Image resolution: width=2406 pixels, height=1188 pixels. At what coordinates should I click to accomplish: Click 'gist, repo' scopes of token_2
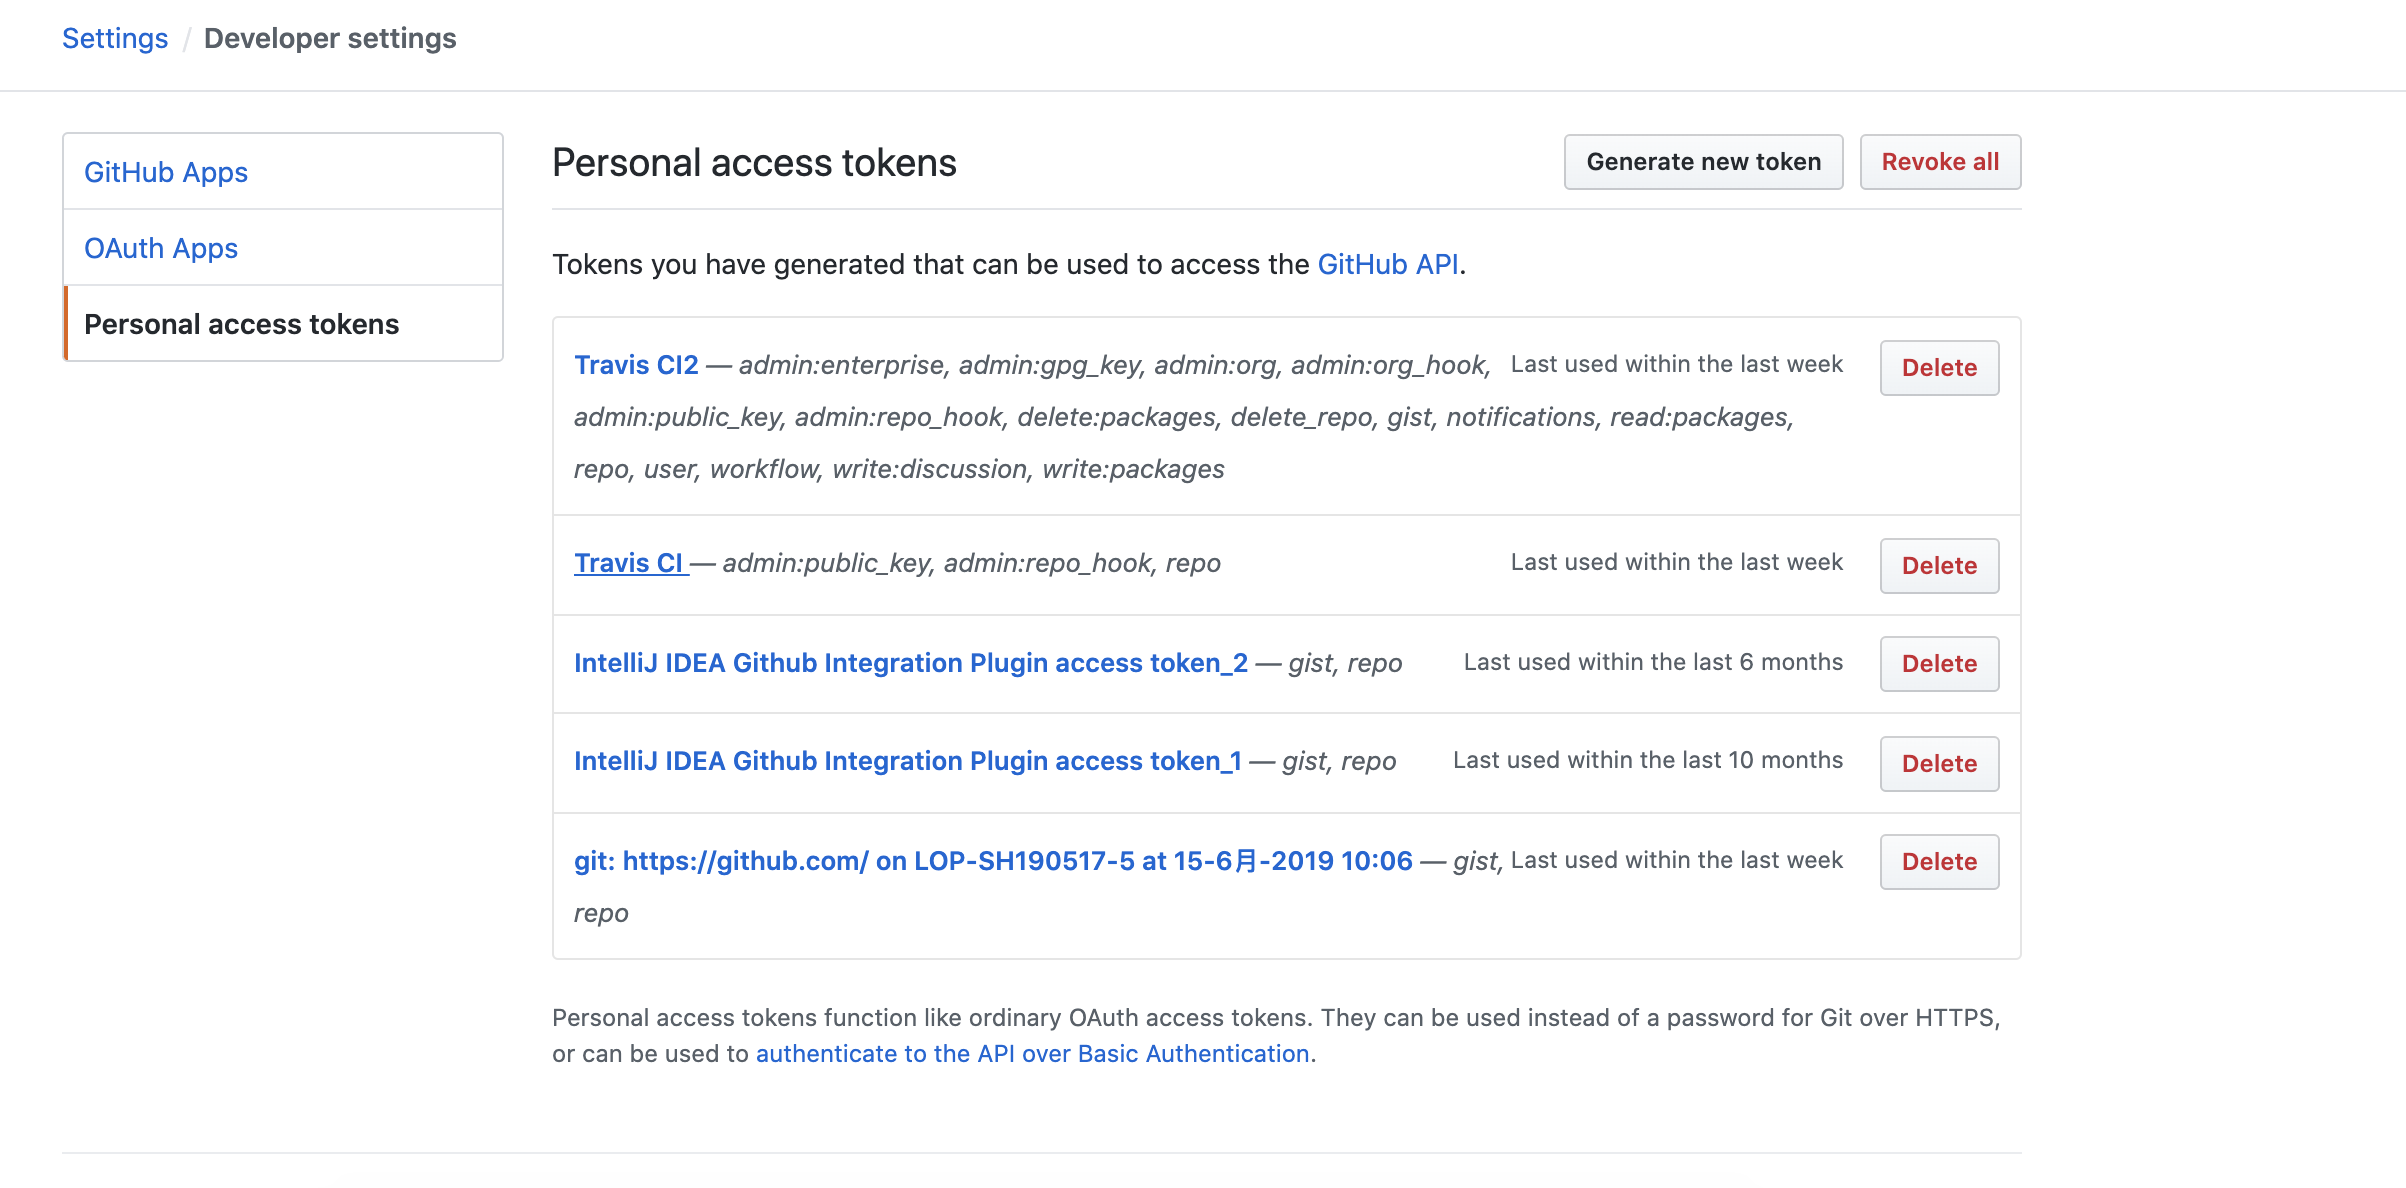tap(1345, 663)
